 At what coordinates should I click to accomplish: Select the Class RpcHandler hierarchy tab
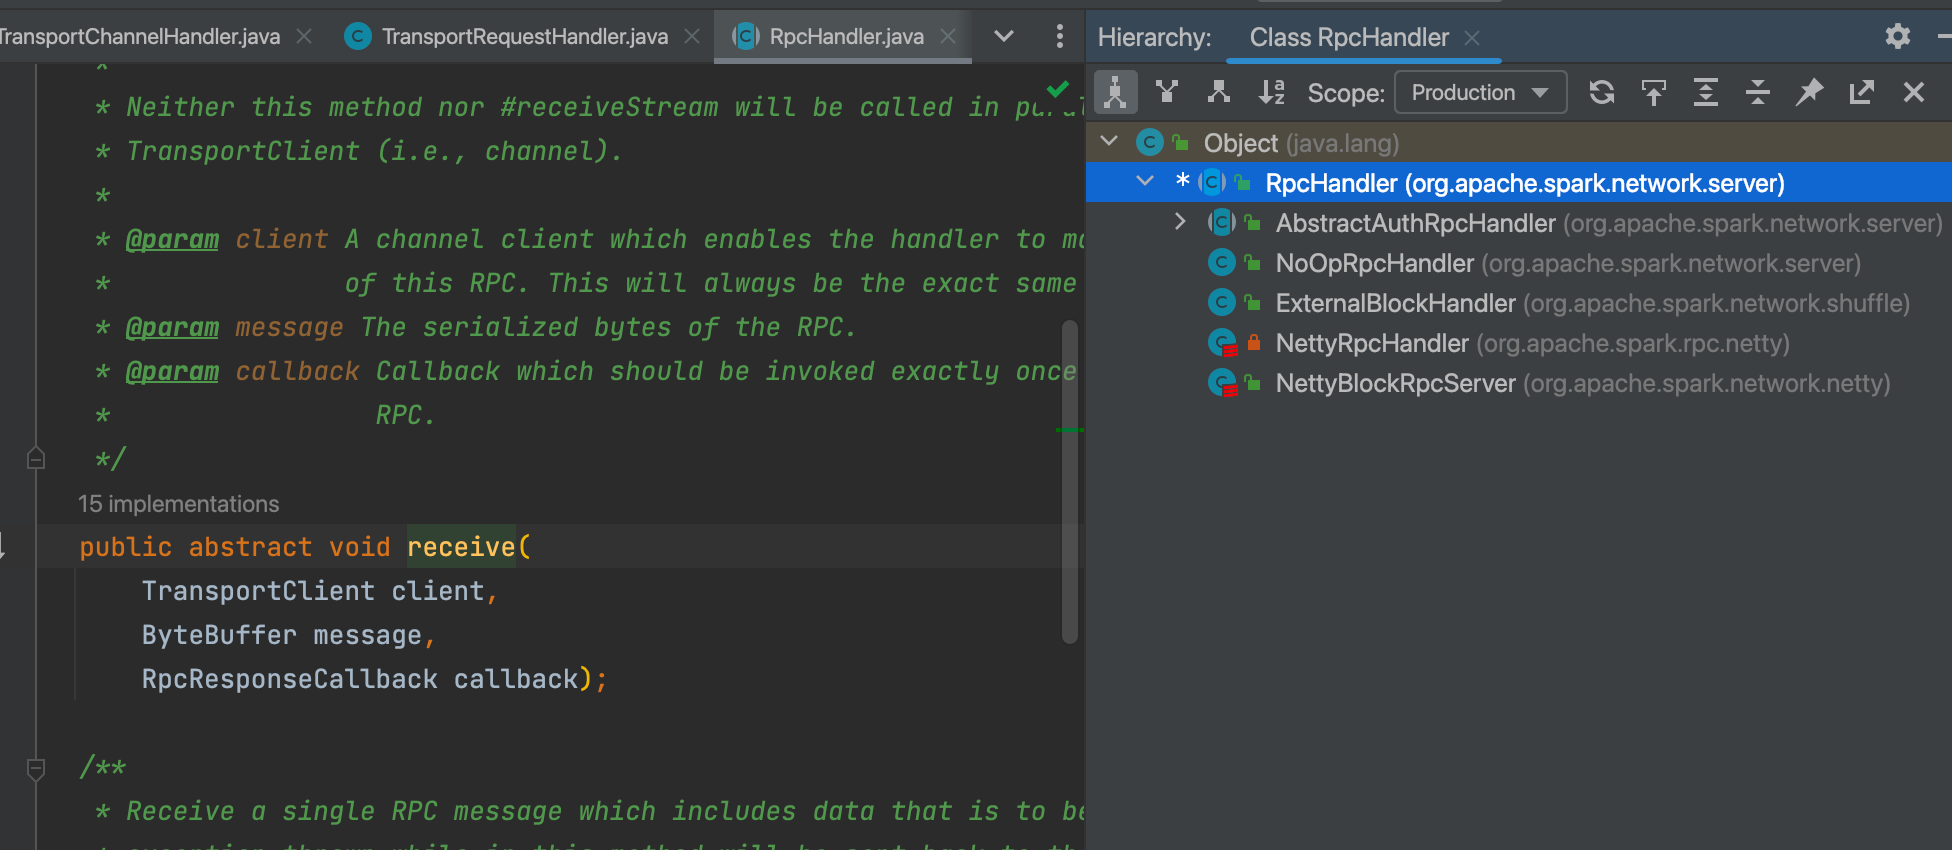point(1349,38)
